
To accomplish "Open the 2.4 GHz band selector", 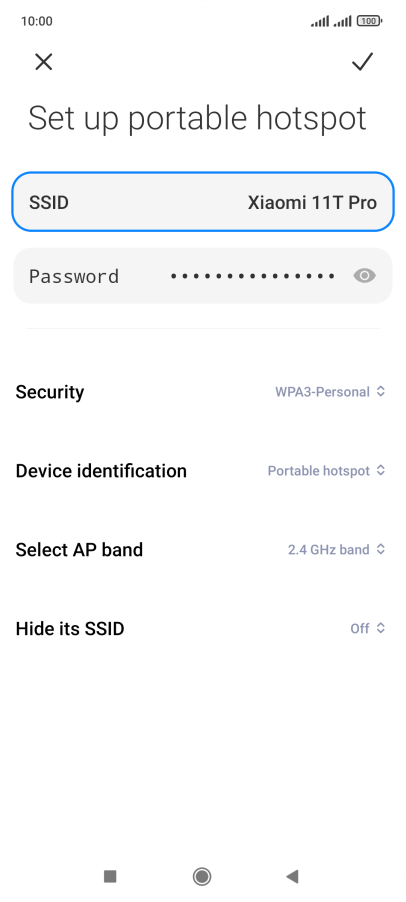I will pyautogui.click(x=336, y=549).
